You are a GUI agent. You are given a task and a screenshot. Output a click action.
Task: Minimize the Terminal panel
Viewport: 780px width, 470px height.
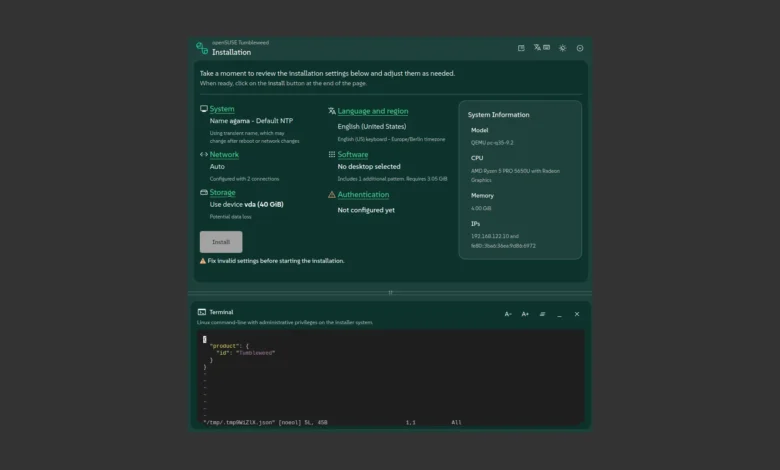pyautogui.click(x=559, y=314)
